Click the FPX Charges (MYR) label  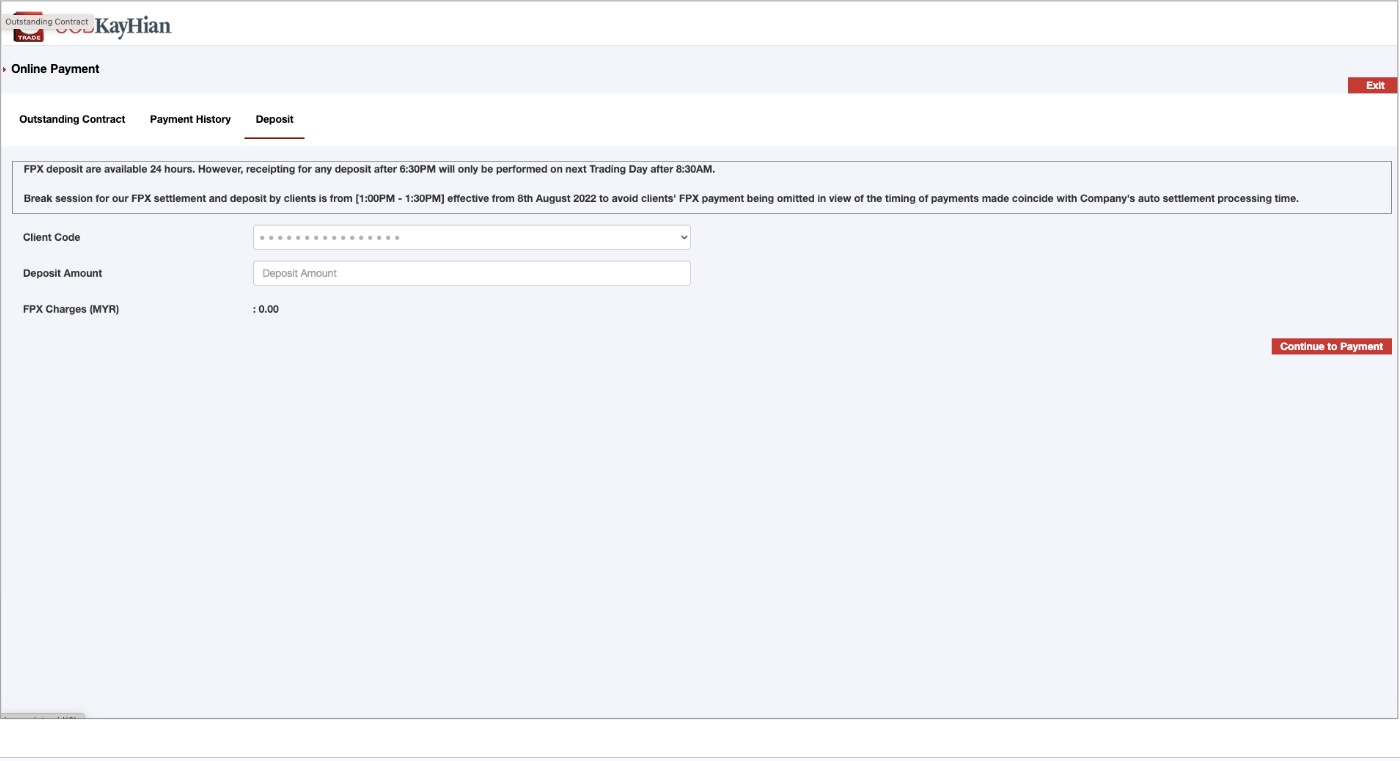[x=71, y=309]
